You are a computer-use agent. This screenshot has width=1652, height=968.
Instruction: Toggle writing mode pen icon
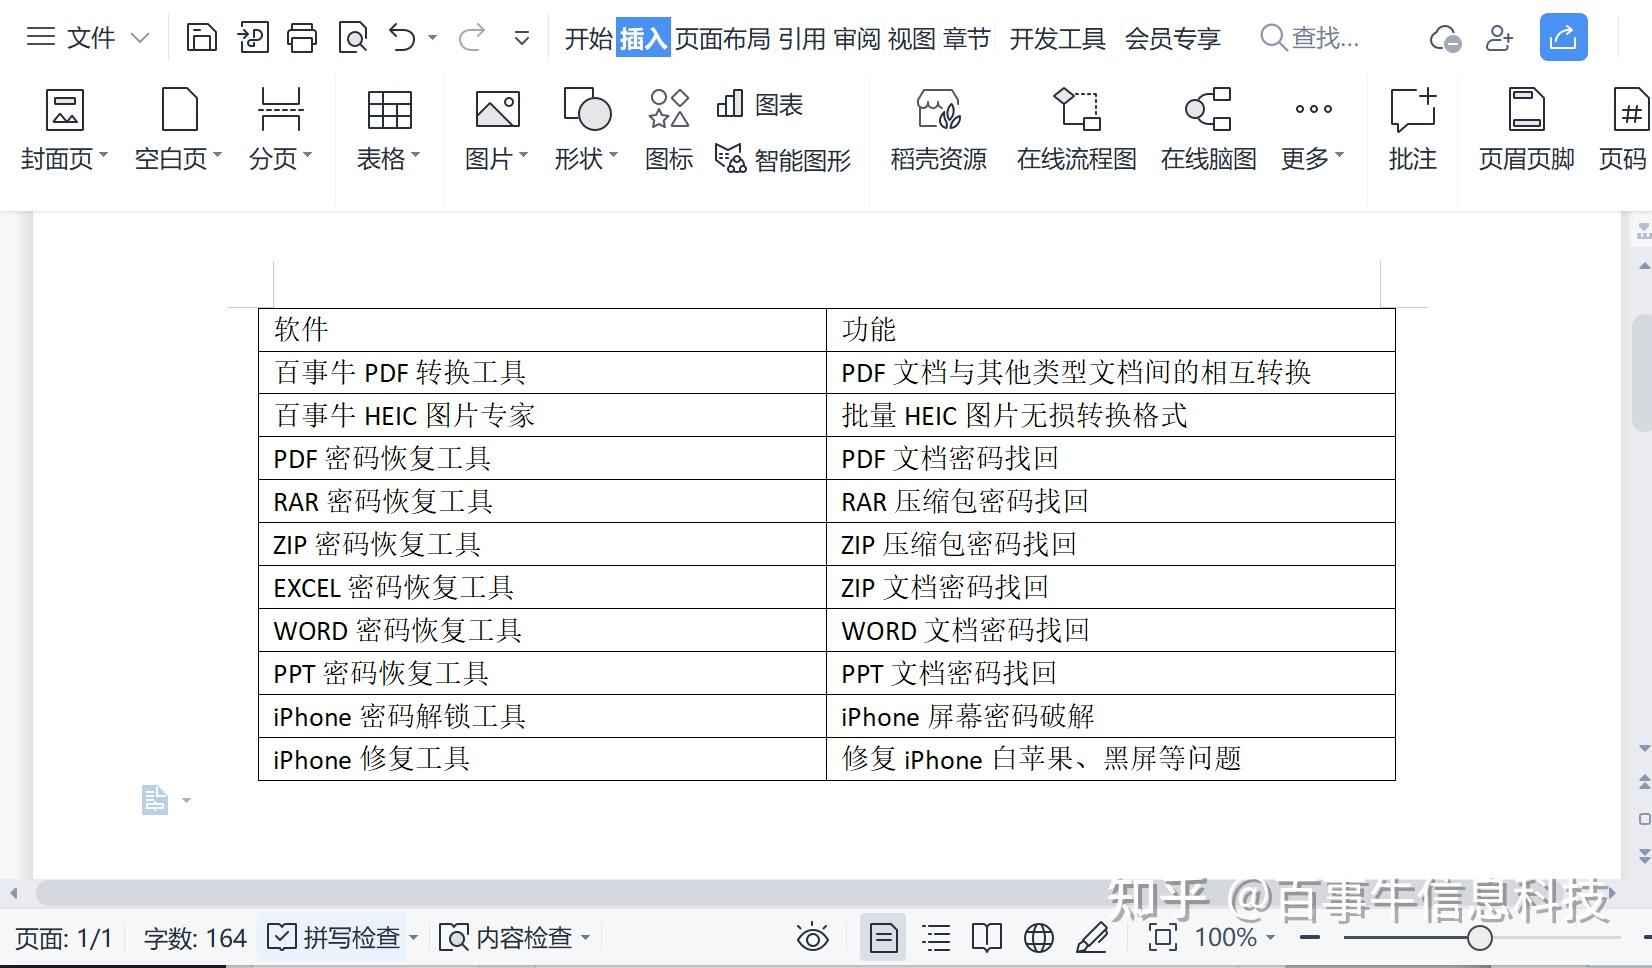pyautogui.click(x=1091, y=937)
